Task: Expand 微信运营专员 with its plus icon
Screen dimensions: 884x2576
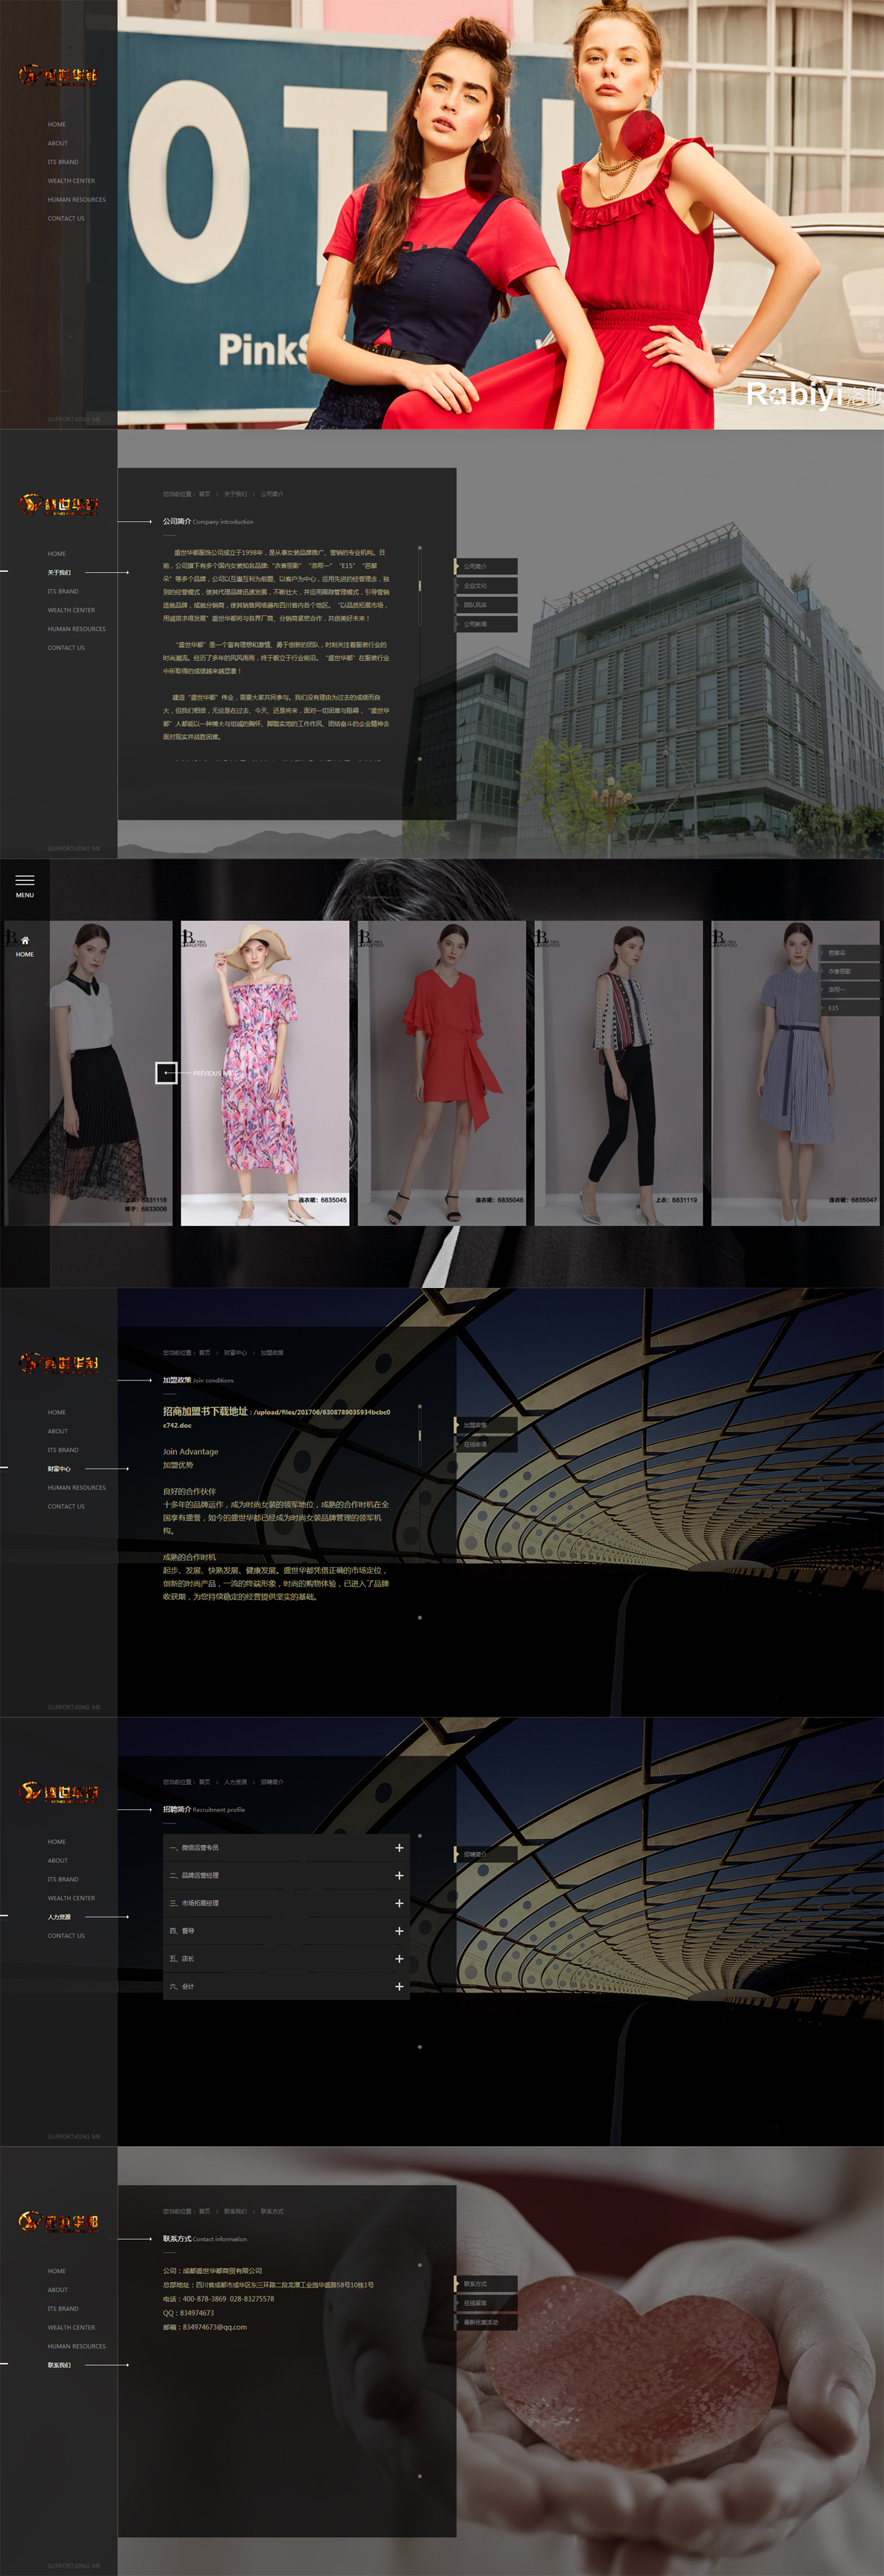Action: (399, 1848)
